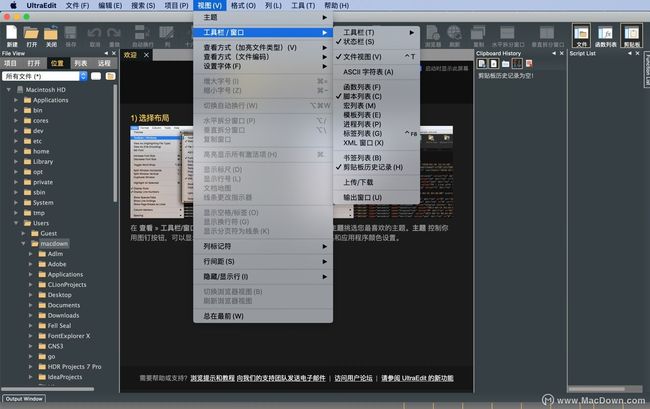Viewport: 650px width, 409px height.
Task: Open the Output Window tab at bottom
Action: pos(24,399)
